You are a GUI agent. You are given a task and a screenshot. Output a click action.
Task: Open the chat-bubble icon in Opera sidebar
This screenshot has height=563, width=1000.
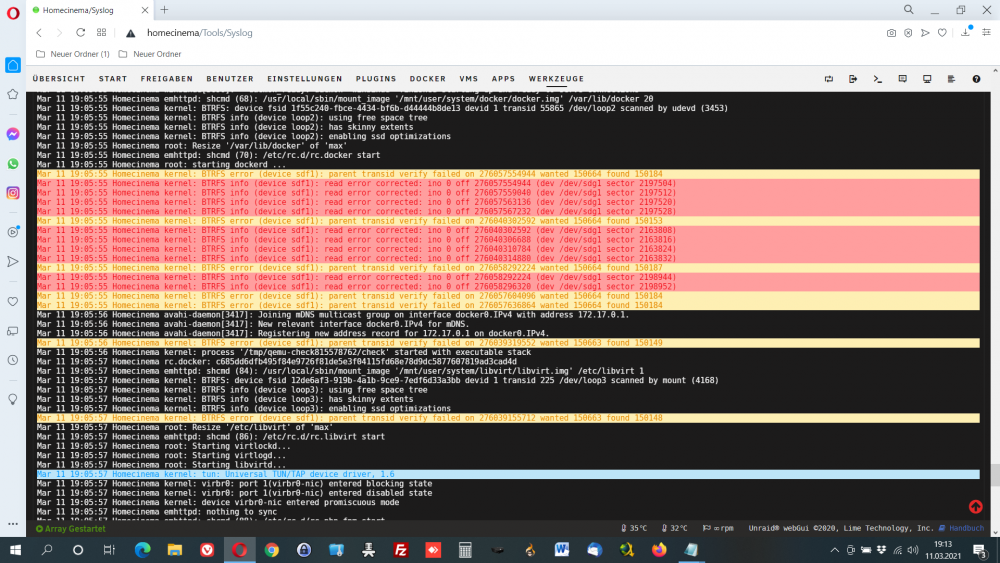click(13, 331)
